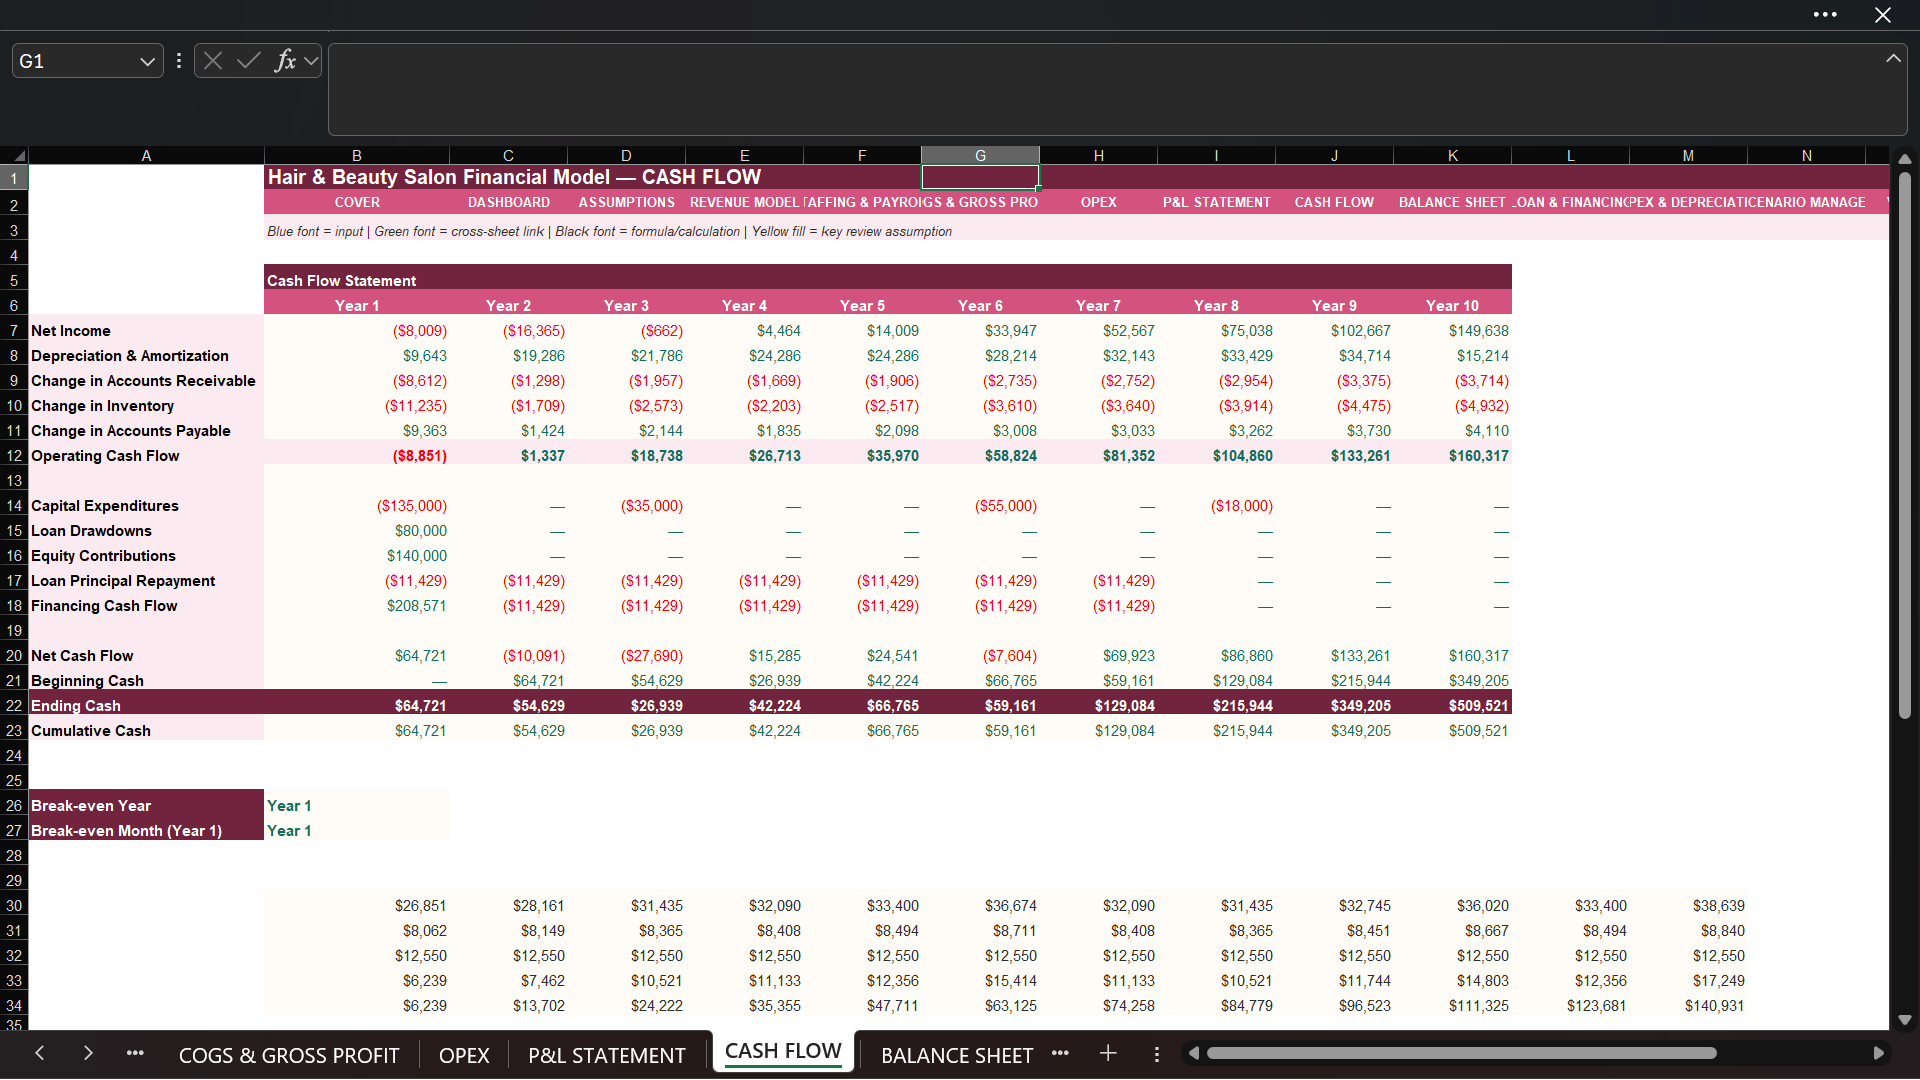Add a new sheet with plus icon

[1108, 1054]
